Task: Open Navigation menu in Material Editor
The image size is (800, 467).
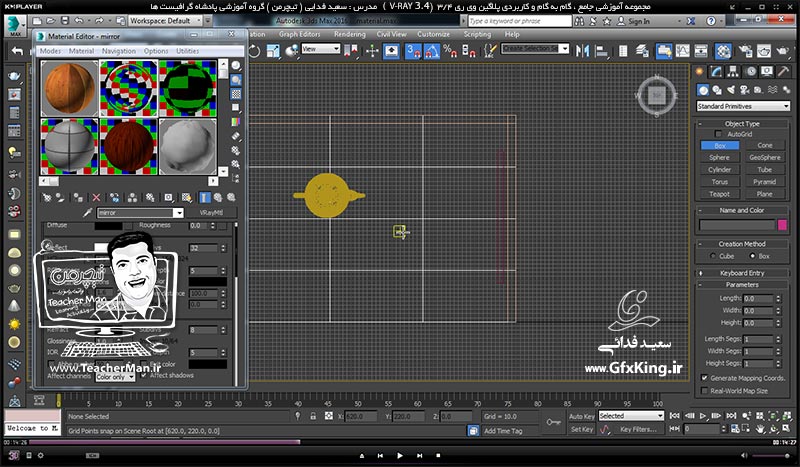Action: click(x=118, y=51)
